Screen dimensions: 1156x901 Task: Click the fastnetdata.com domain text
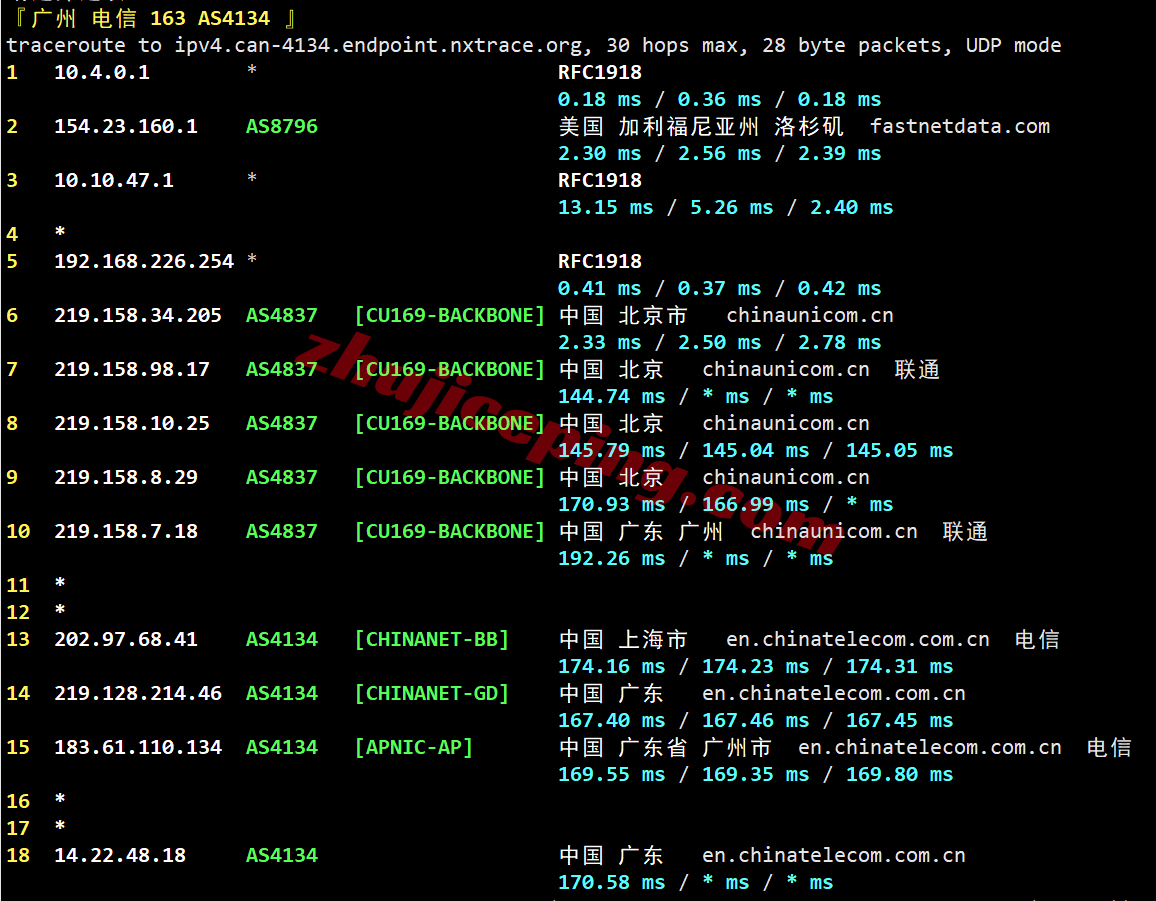tap(960, 126)
